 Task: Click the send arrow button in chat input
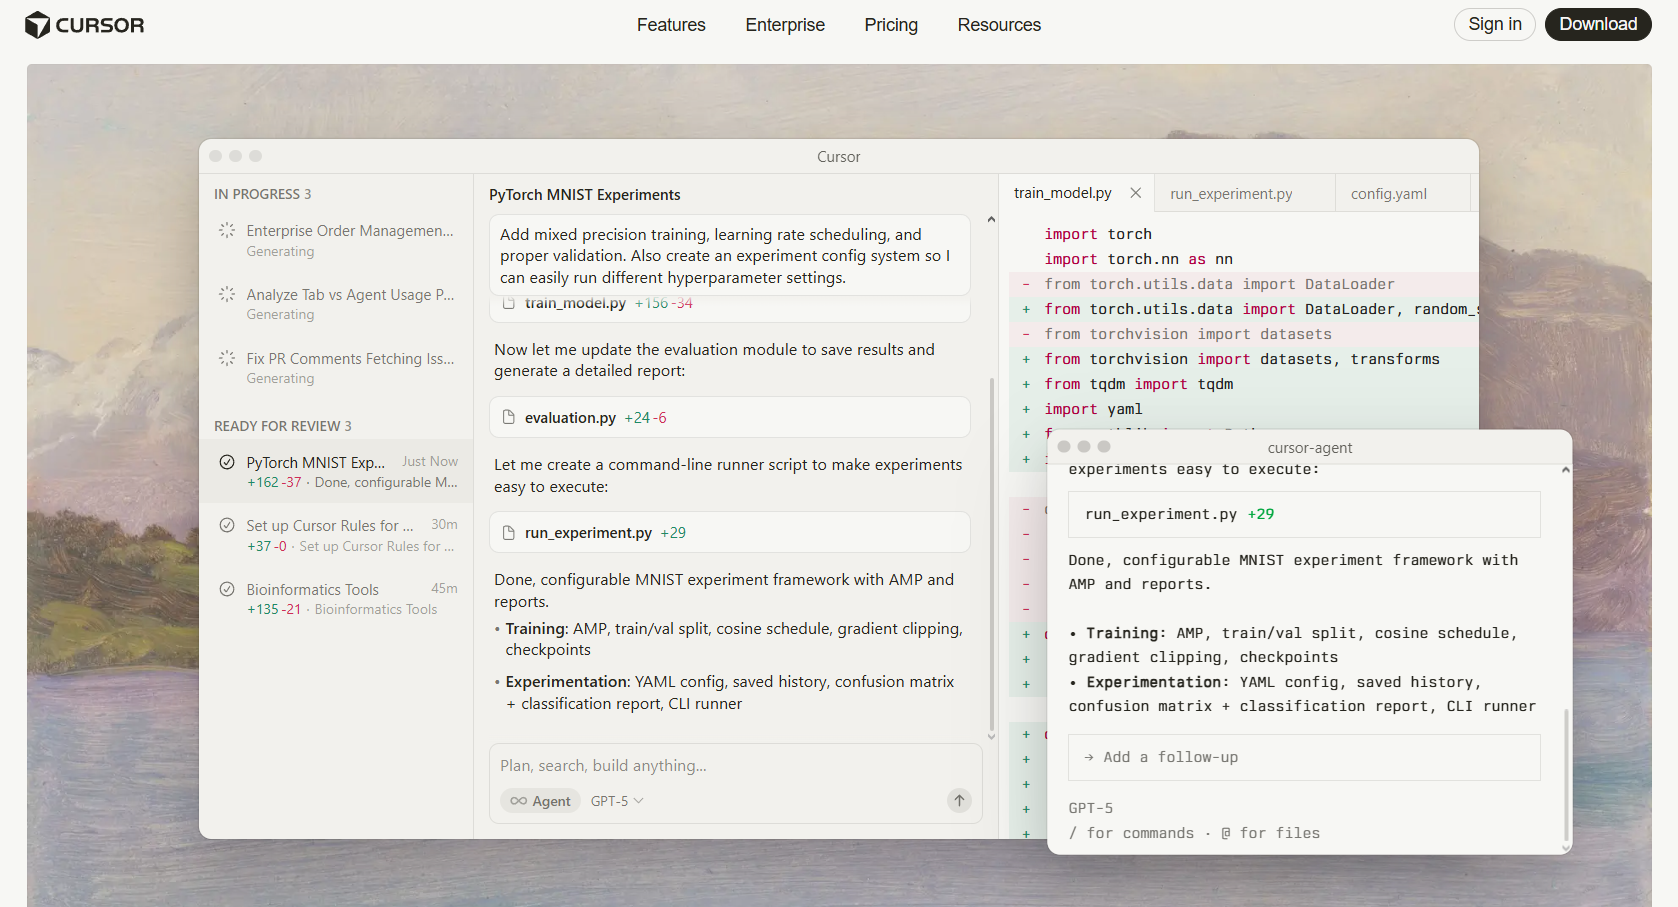pyautogui.click(x=958, y=800)
